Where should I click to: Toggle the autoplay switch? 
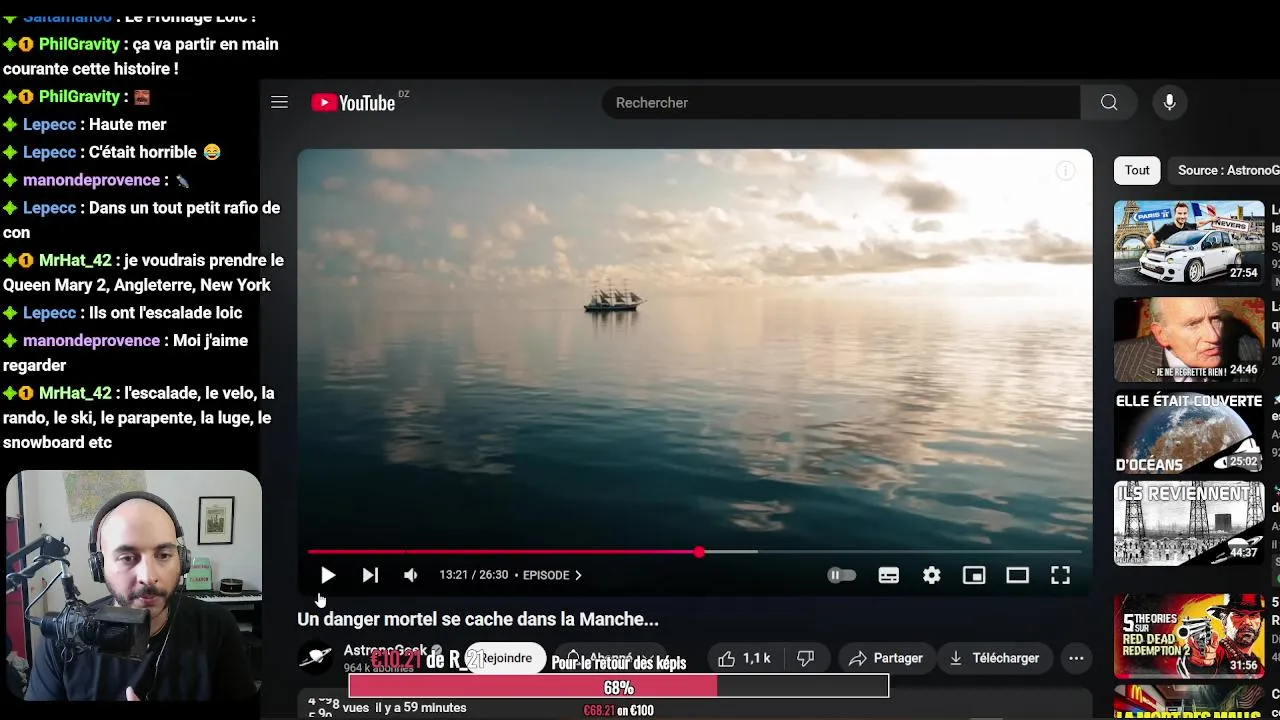(x=842, y=575)
